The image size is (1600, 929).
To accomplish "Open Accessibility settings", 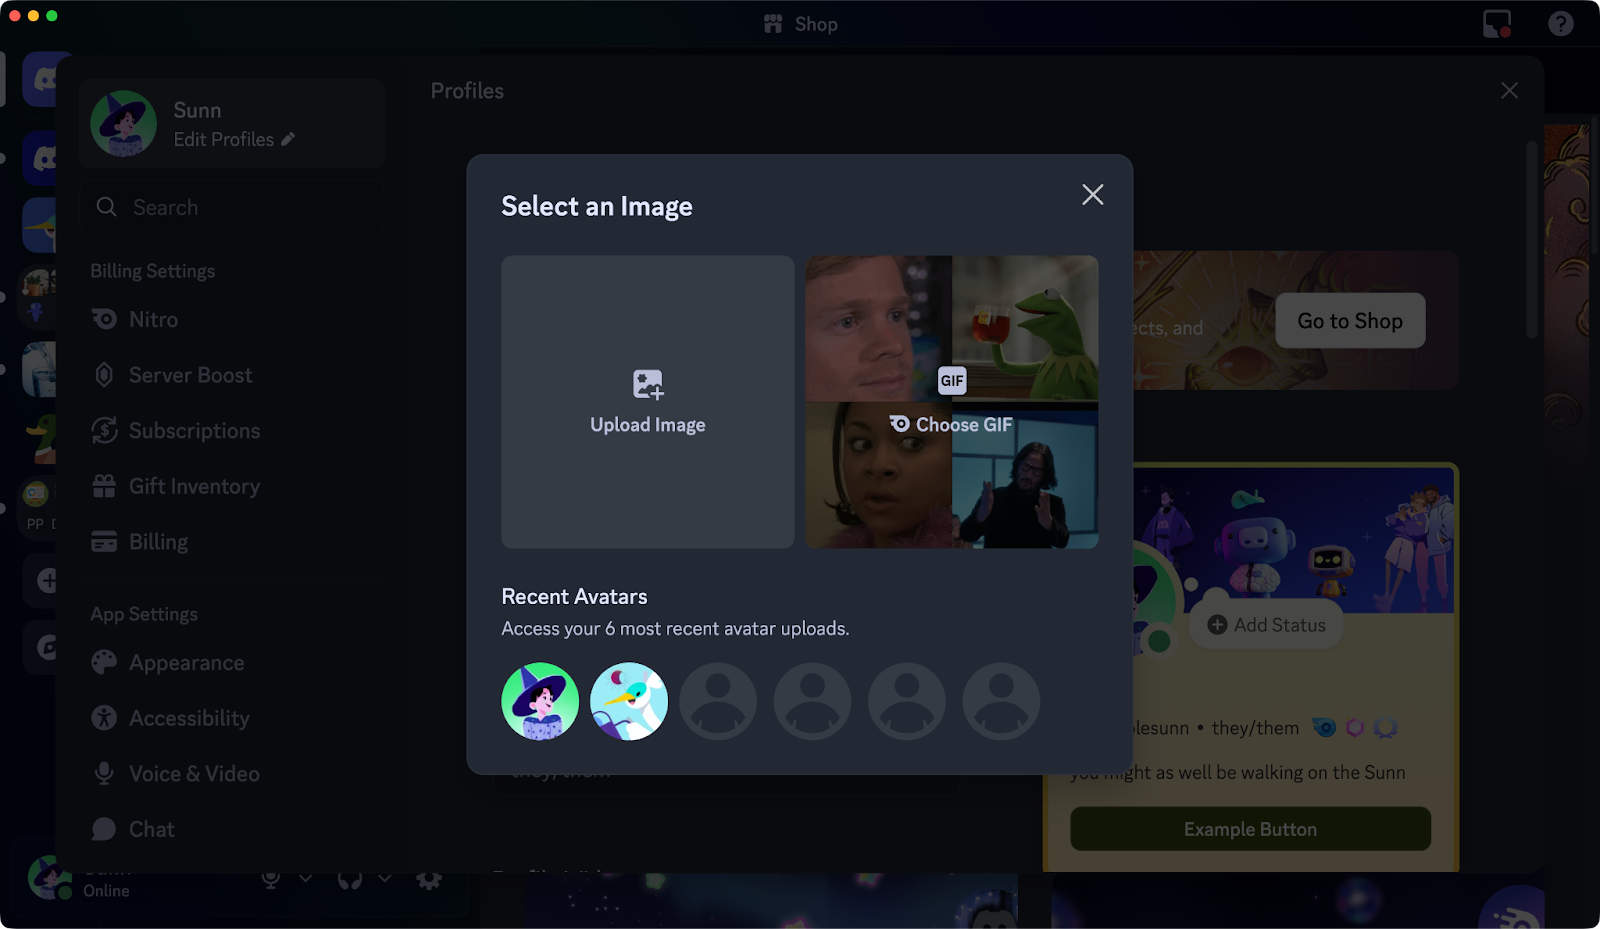I will pos(232,718).
